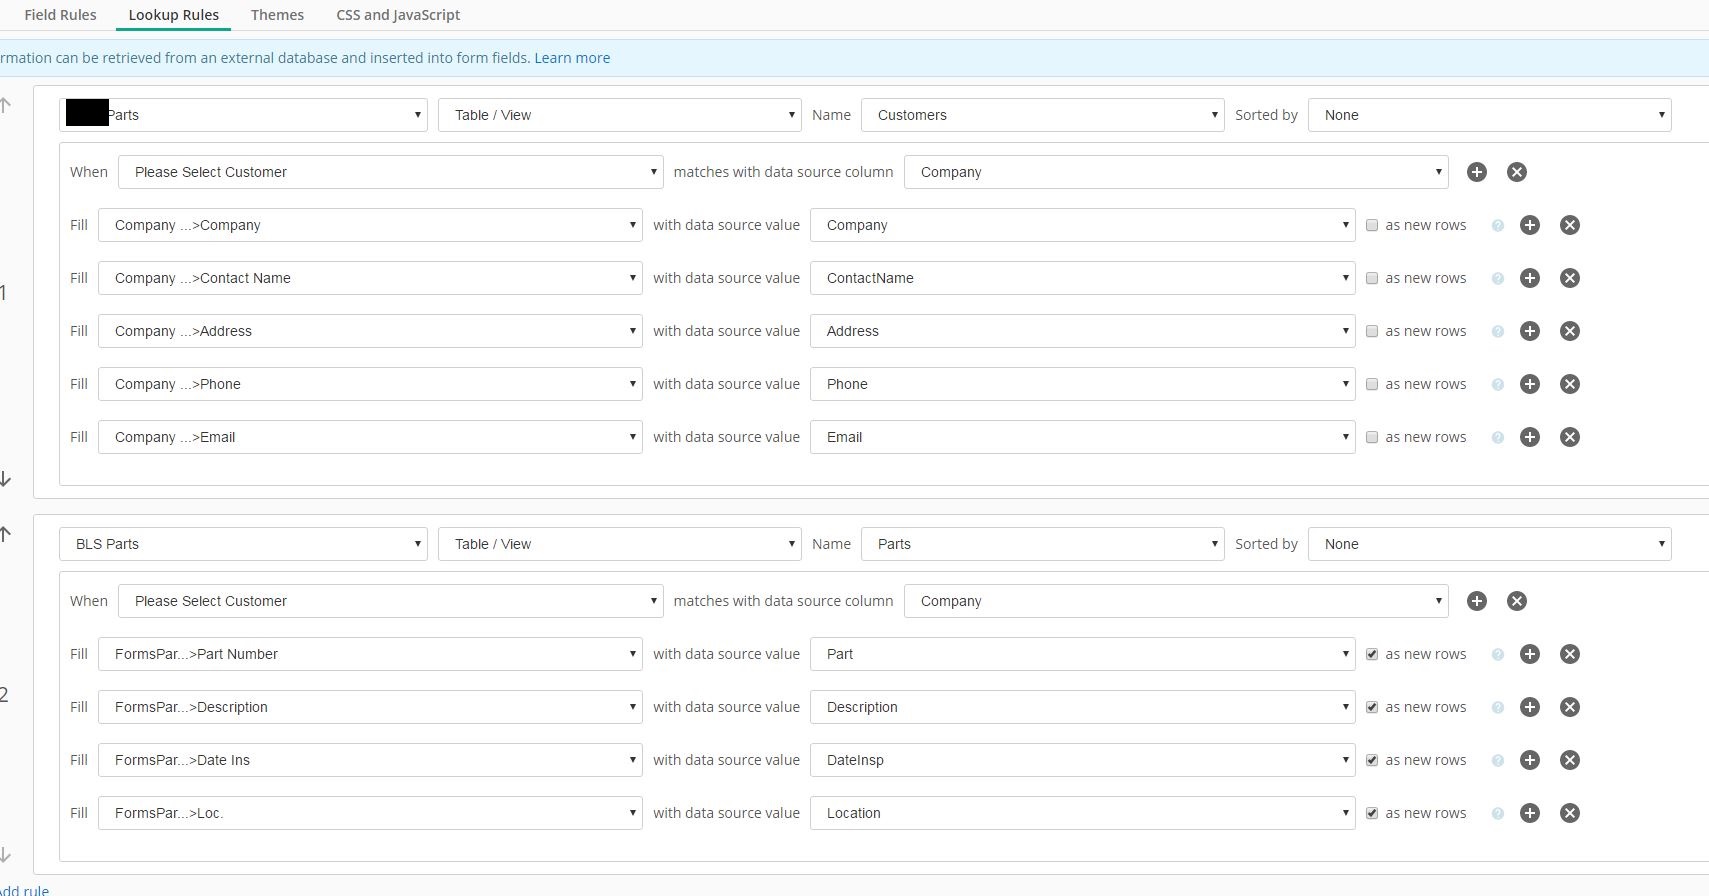This screenshot has height=896, width=1709.
Task: Expand the BLS Parts data source dropdown
Action: (243, 544)
